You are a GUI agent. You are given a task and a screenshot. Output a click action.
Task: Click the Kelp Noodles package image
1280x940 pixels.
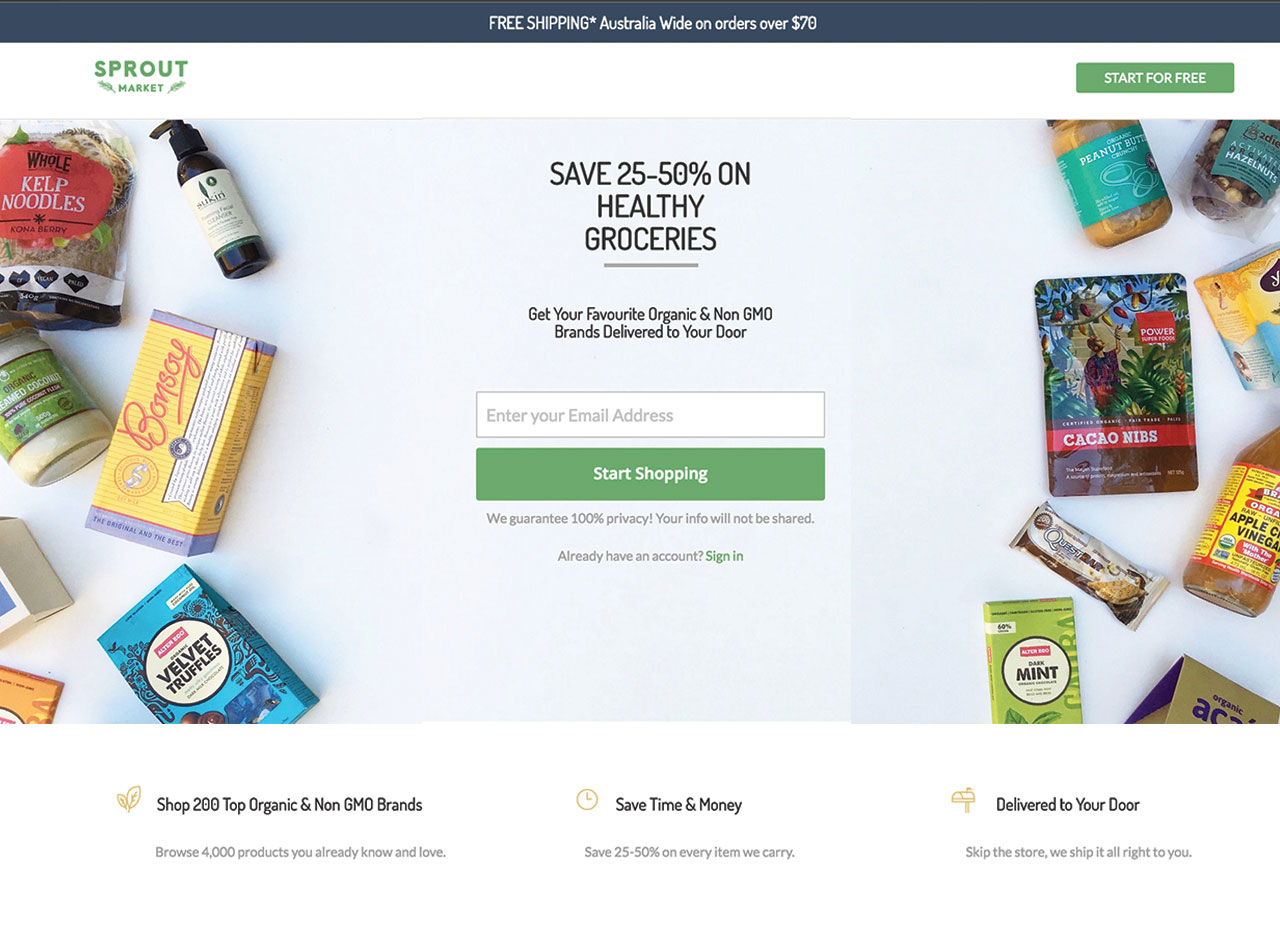tap(60, 220)
